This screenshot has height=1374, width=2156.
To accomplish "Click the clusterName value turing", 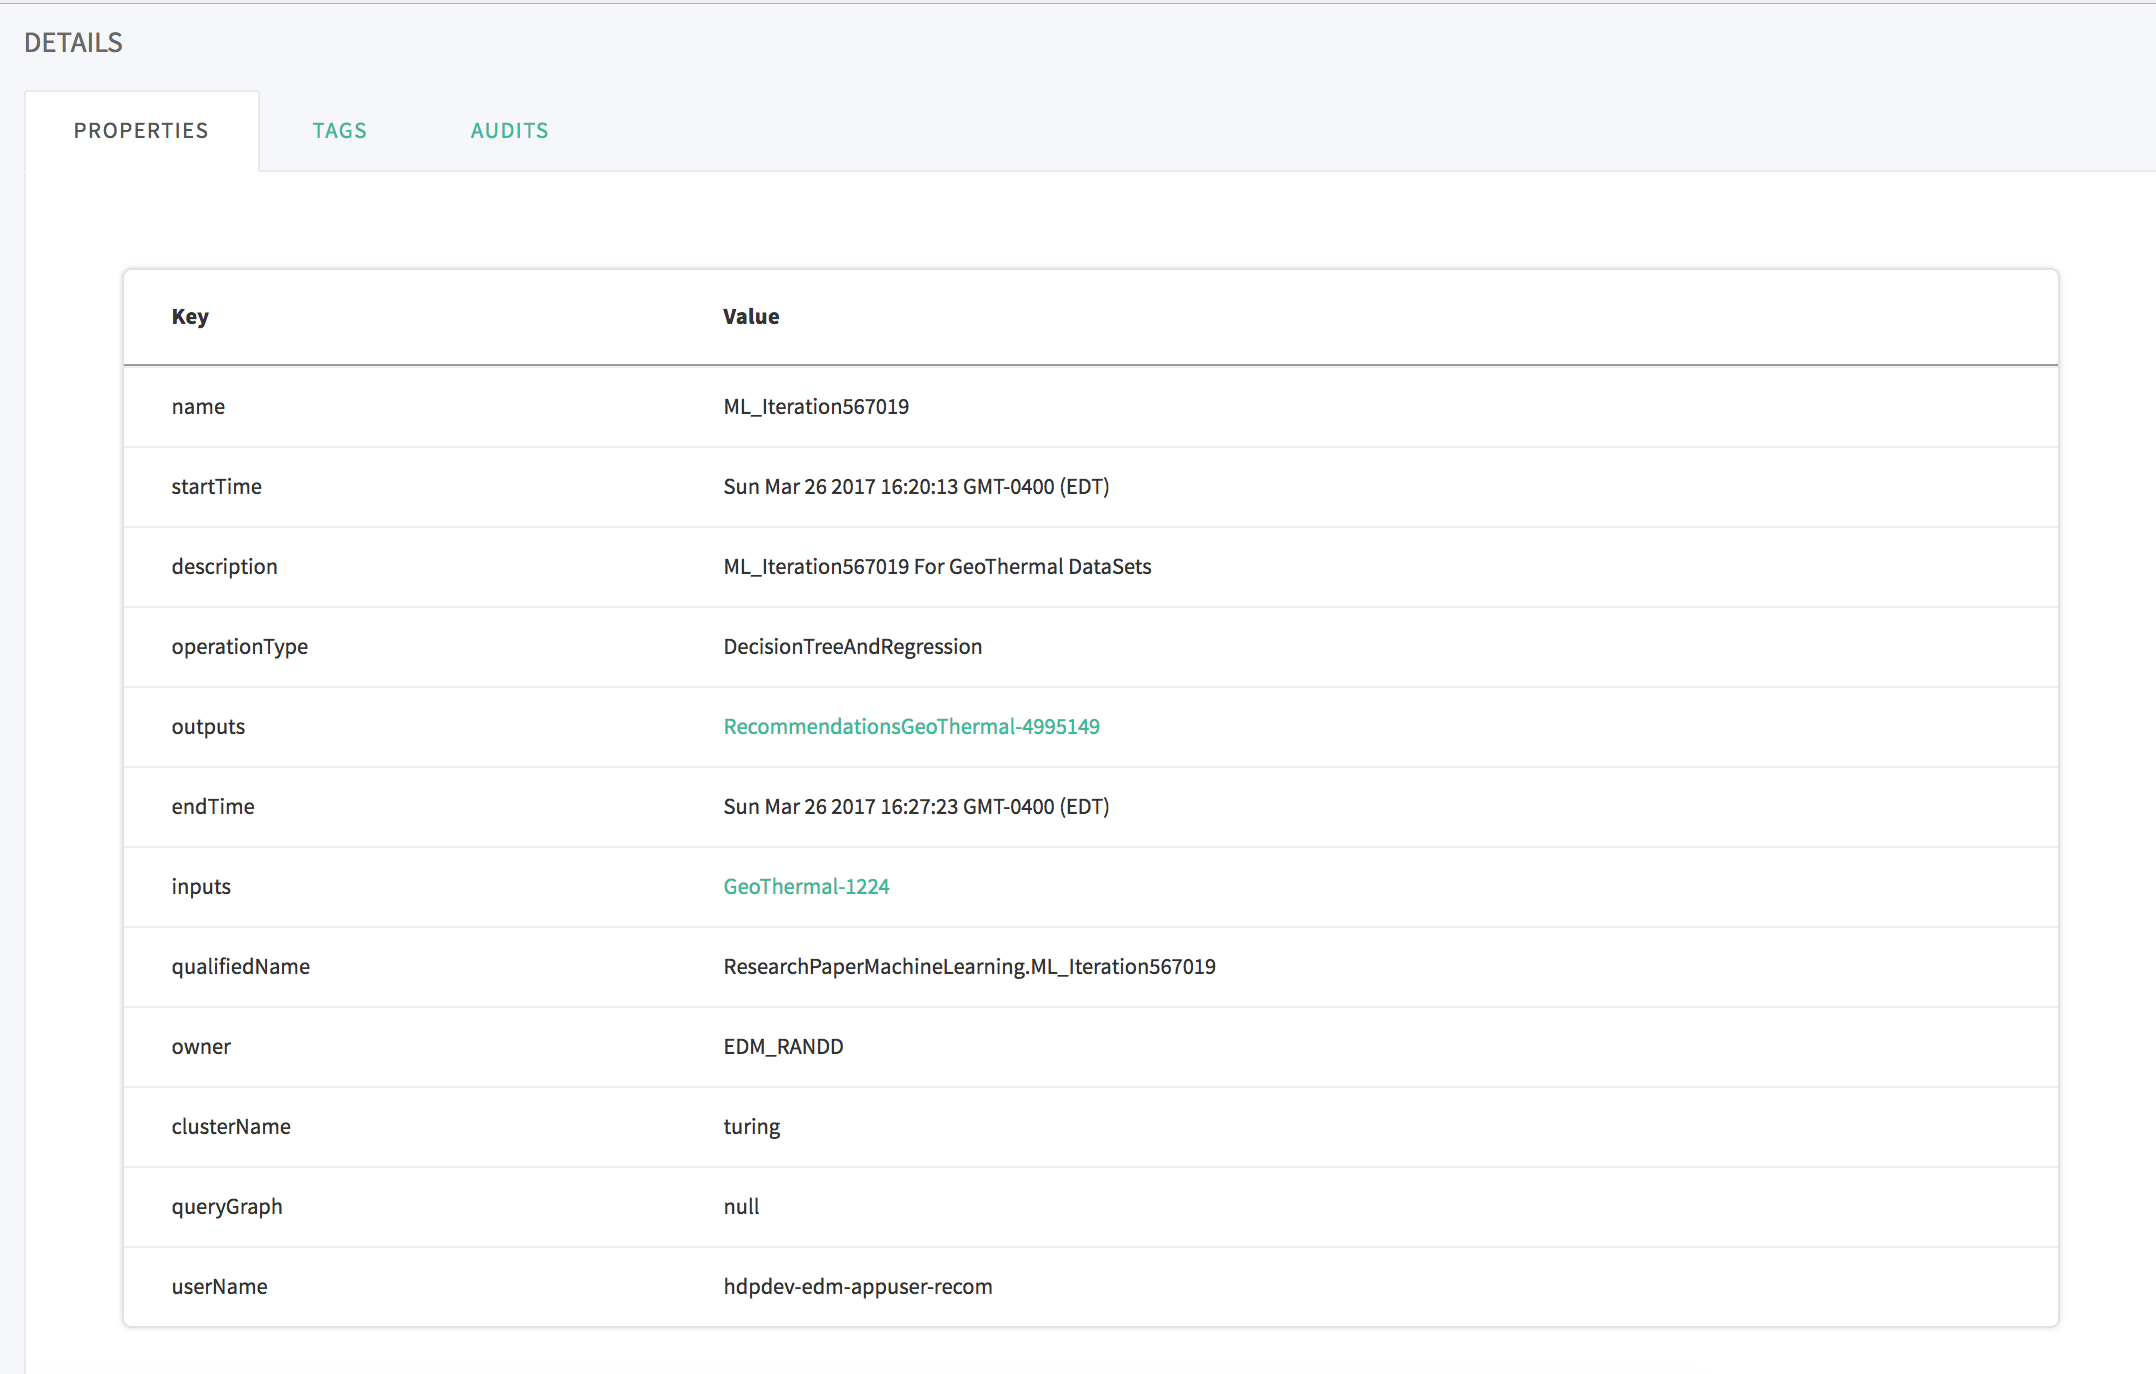I will click(752, 1127).
